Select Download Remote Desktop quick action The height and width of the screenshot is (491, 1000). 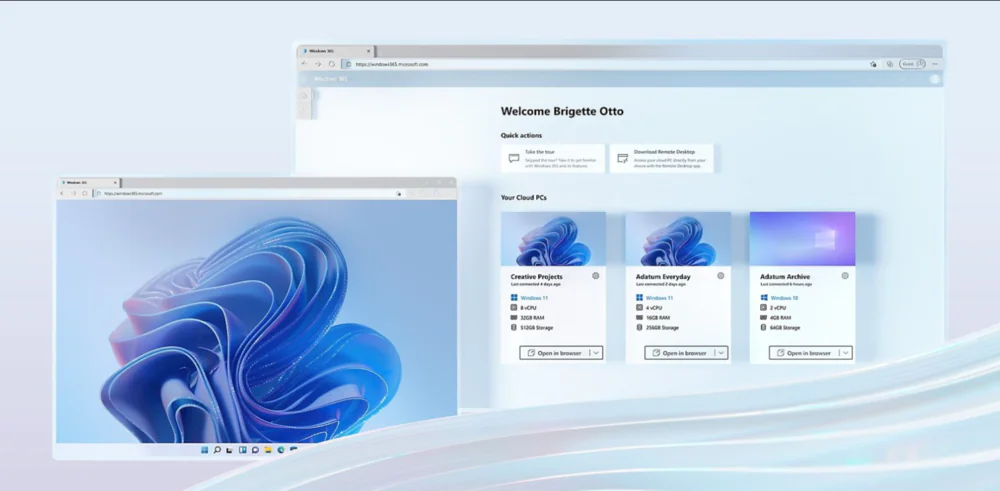tap(661, 158)
